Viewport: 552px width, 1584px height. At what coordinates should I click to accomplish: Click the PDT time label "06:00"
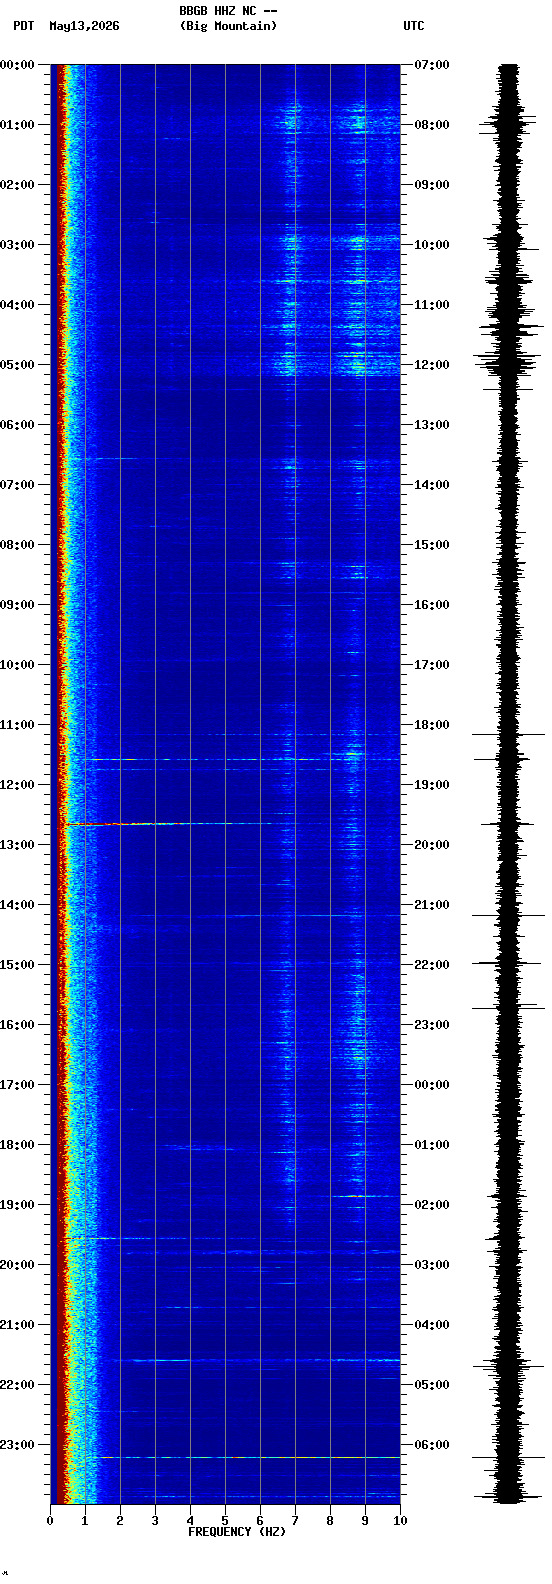(x=18, y=425)
